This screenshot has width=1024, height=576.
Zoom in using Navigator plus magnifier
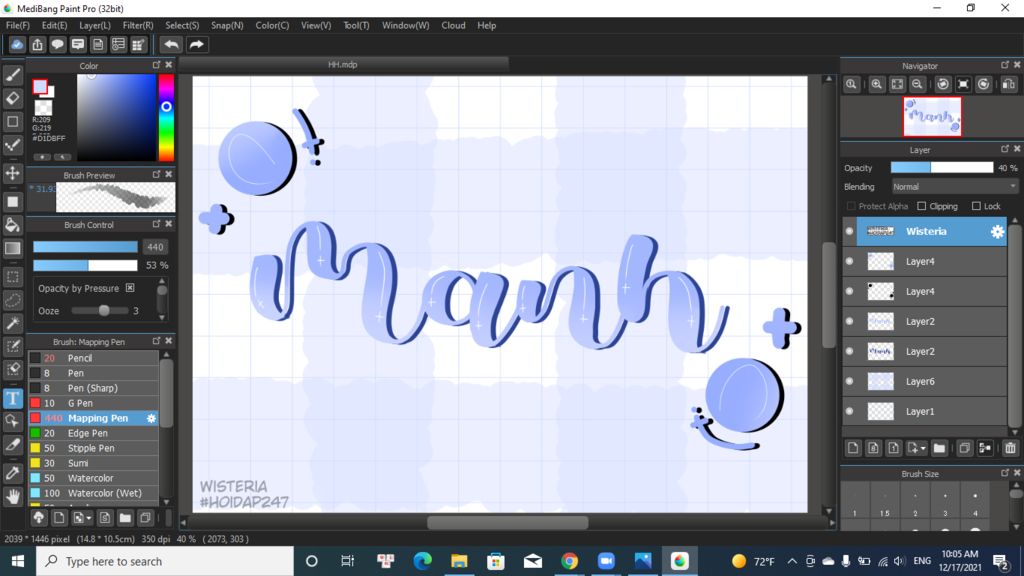[876, 84]
